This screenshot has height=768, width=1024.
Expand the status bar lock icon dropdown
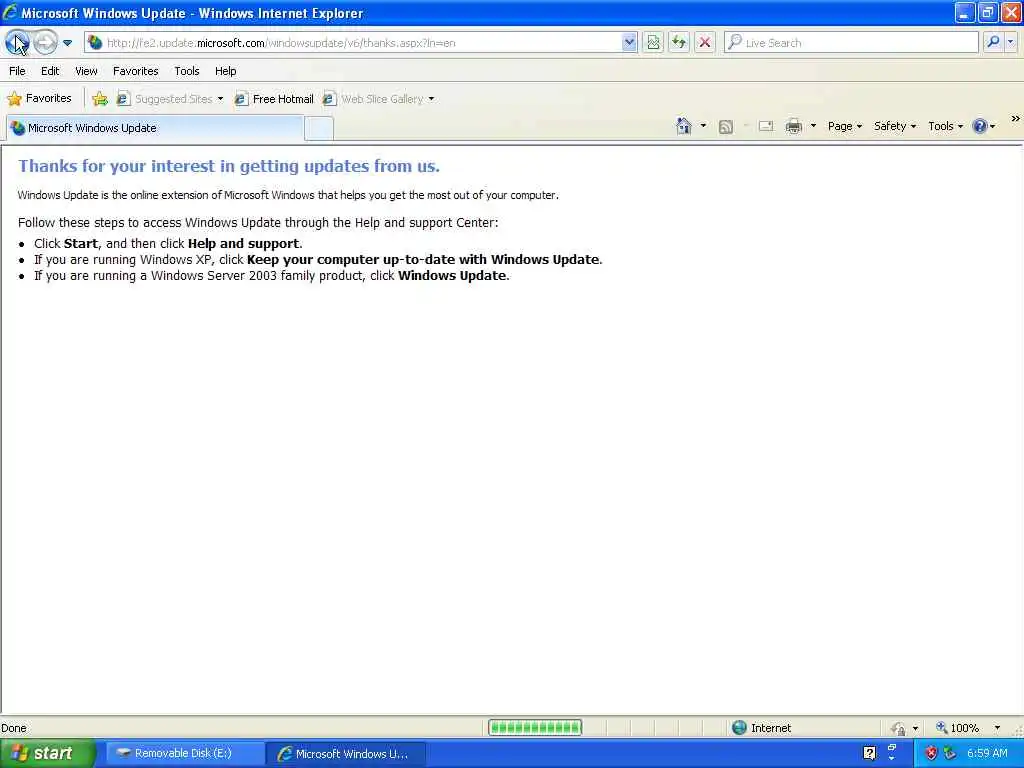[x=915, y=728]
